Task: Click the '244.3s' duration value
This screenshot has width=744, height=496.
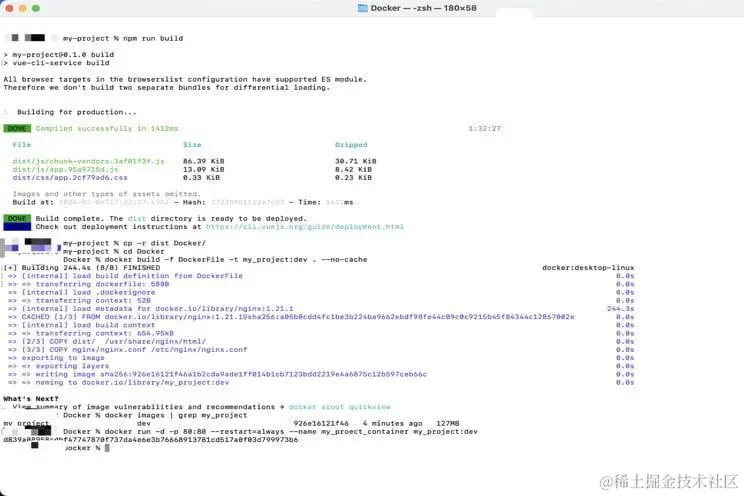Action: pos(621,309)
